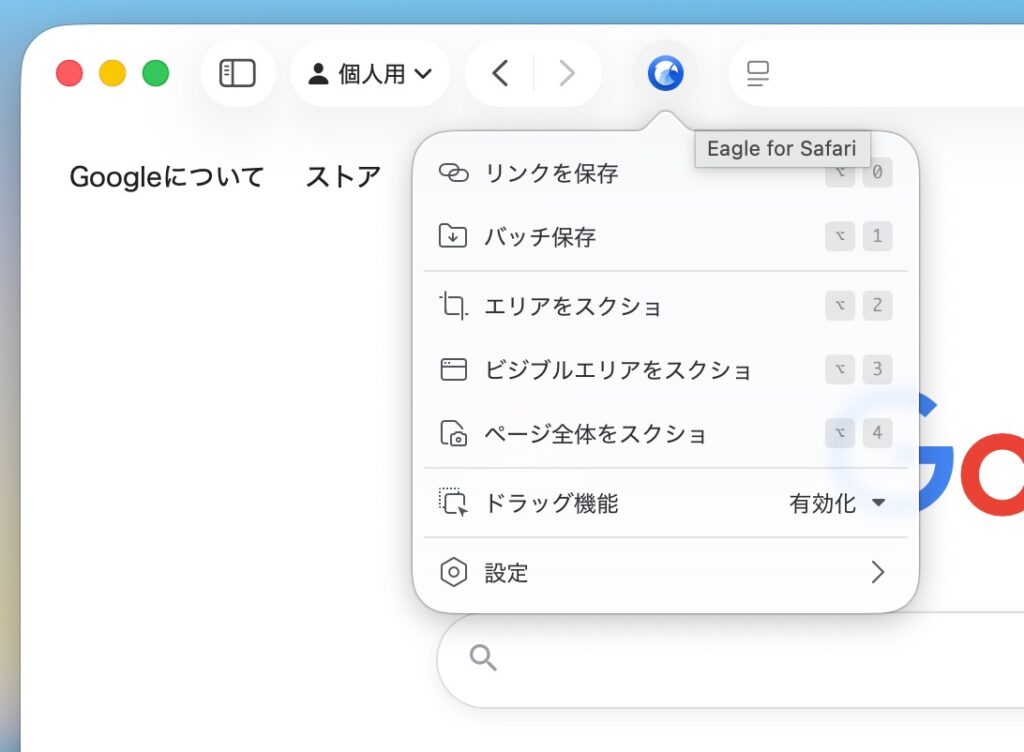Open the Googleについて link
Screen dimensions: 1024x752
(166, 177)
